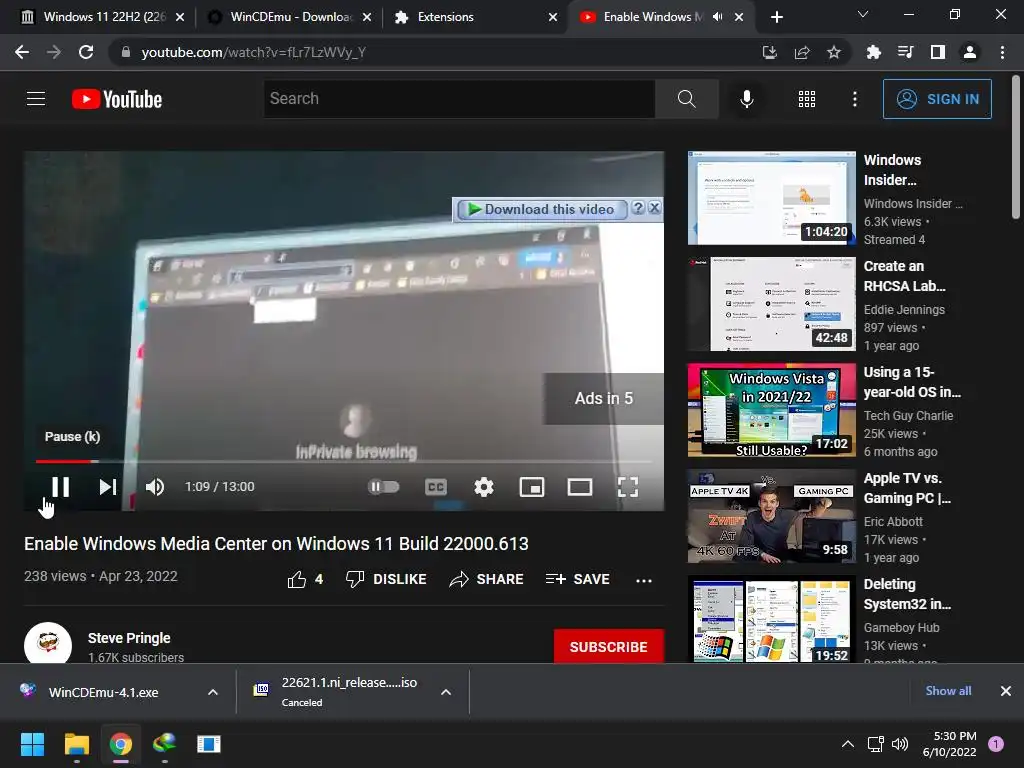Open the SHARE dialog
This screenshot has height=768, width=1024.
[x=487, y=579]
